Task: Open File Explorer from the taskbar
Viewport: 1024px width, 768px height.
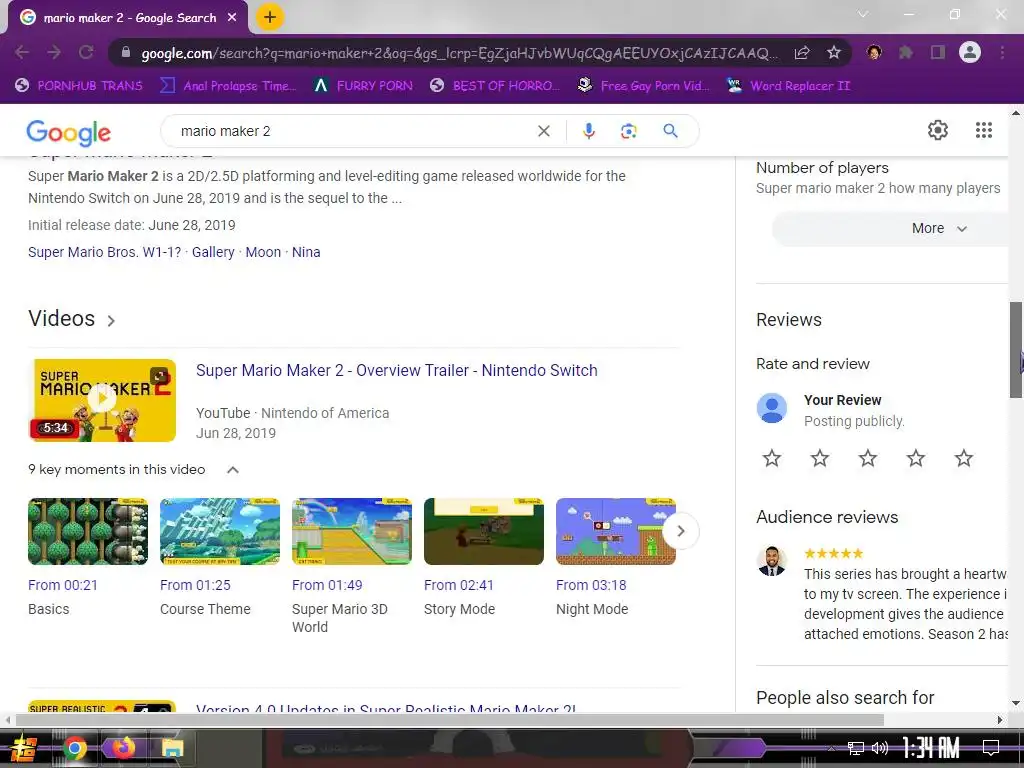Action: (172, 748)
